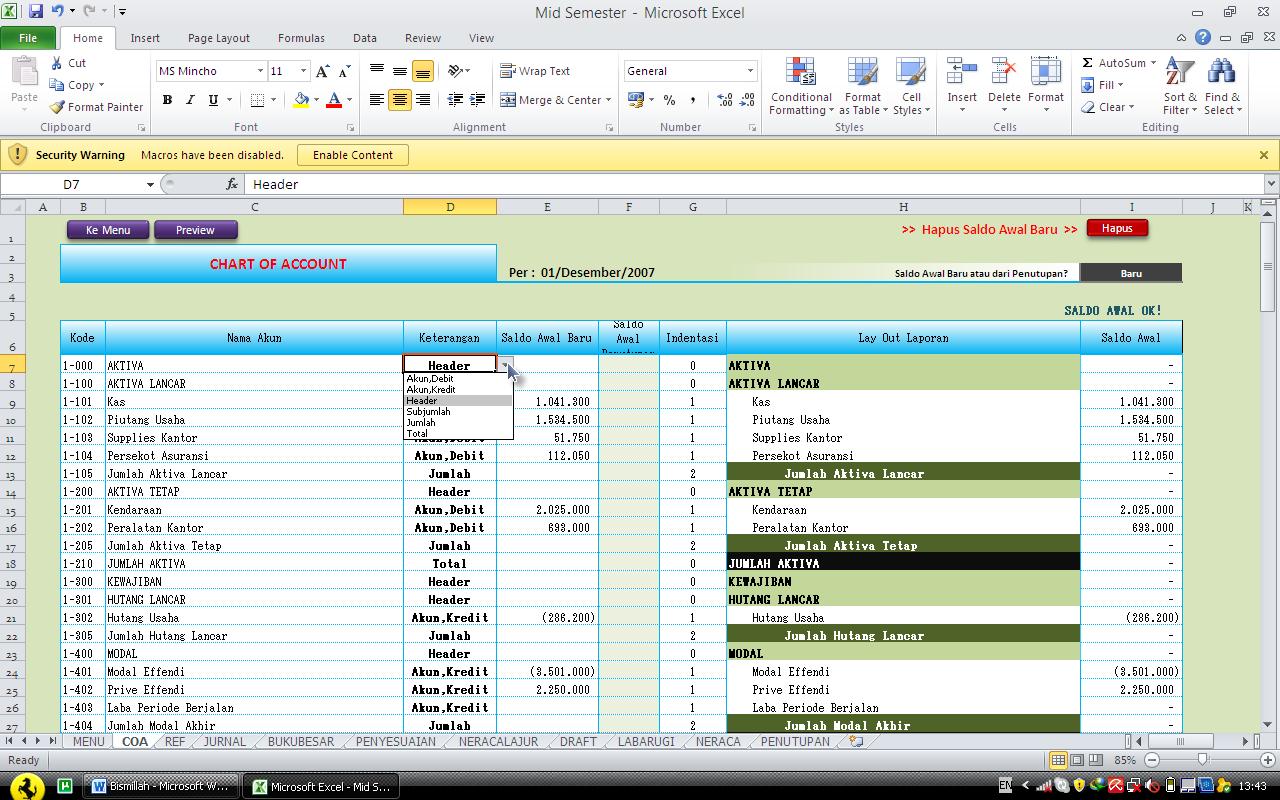
Task: Toggle Top Align
Action: click(x=377, y=71)
